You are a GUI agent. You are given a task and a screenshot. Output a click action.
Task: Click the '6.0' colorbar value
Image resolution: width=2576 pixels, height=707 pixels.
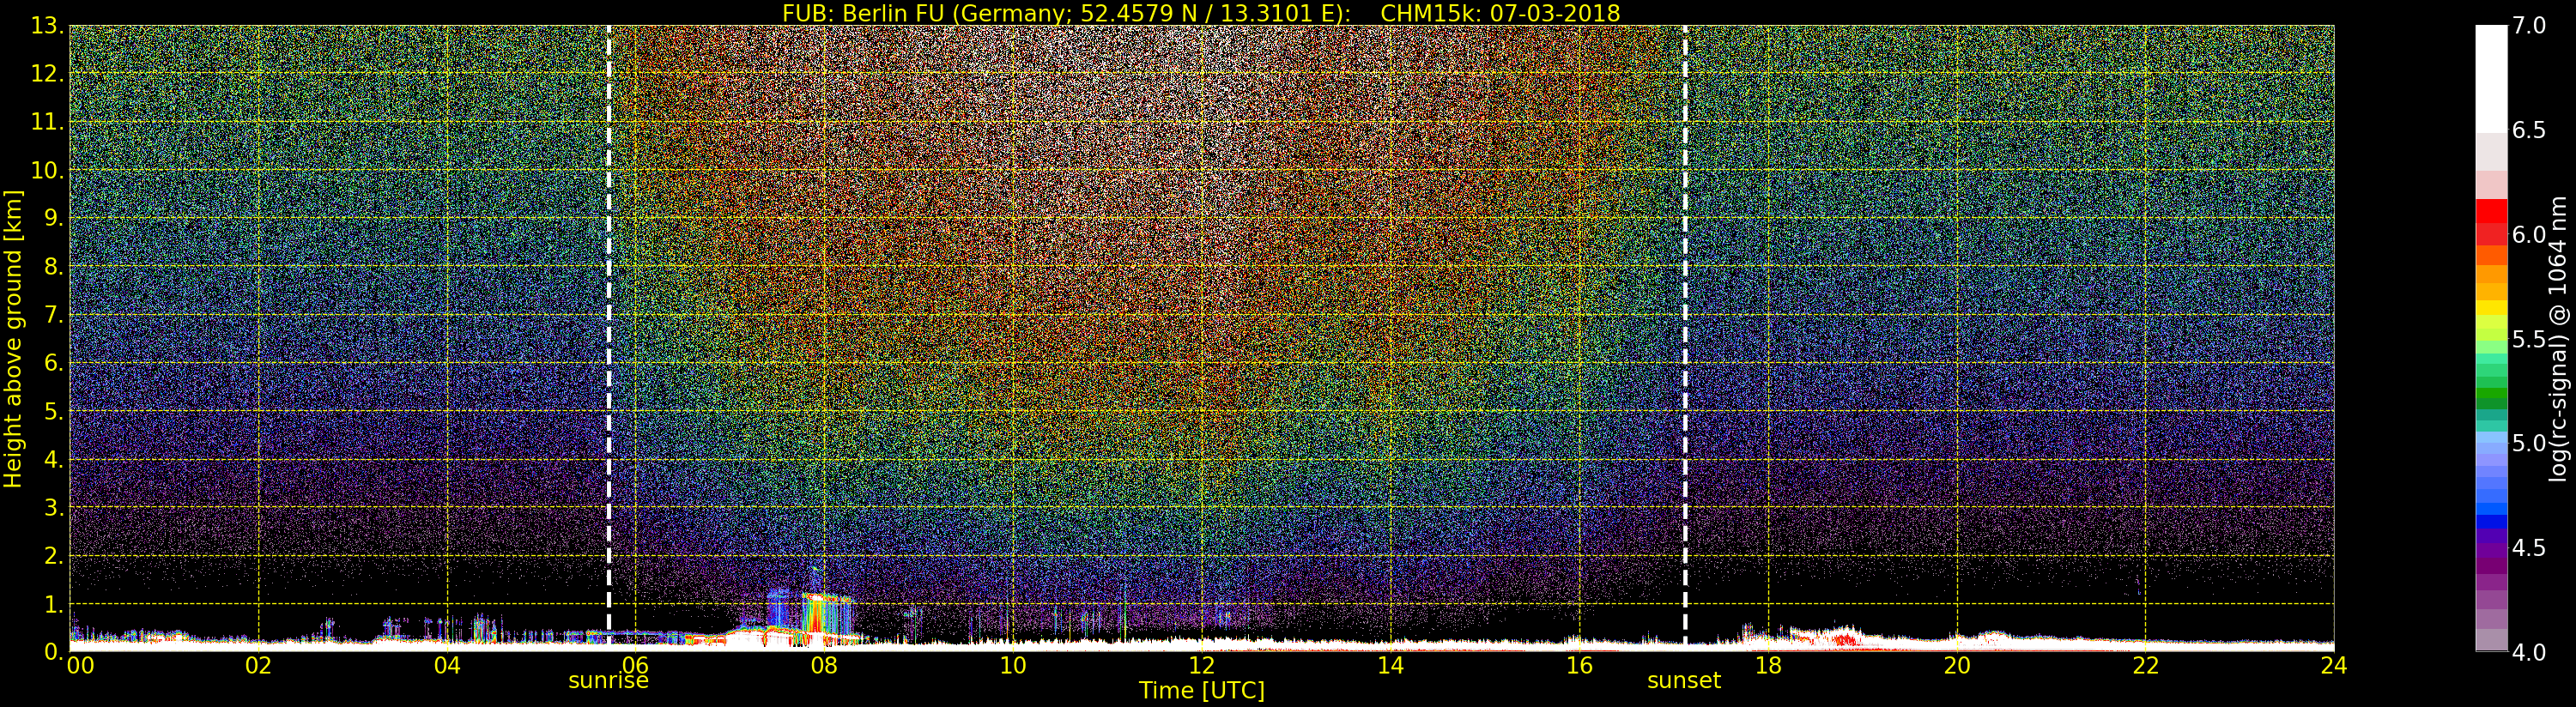(x=2529, y=234)
